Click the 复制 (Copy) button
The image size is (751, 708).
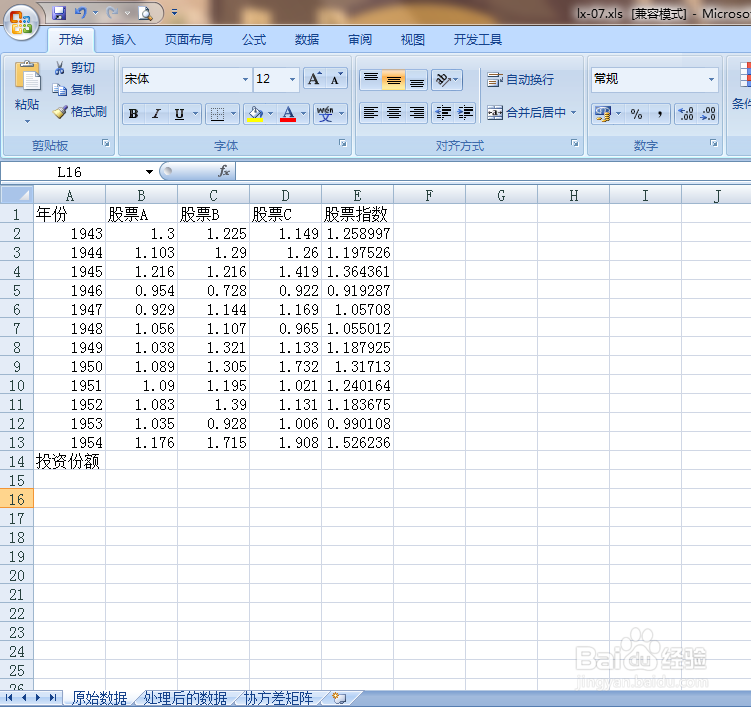(74, 90)
